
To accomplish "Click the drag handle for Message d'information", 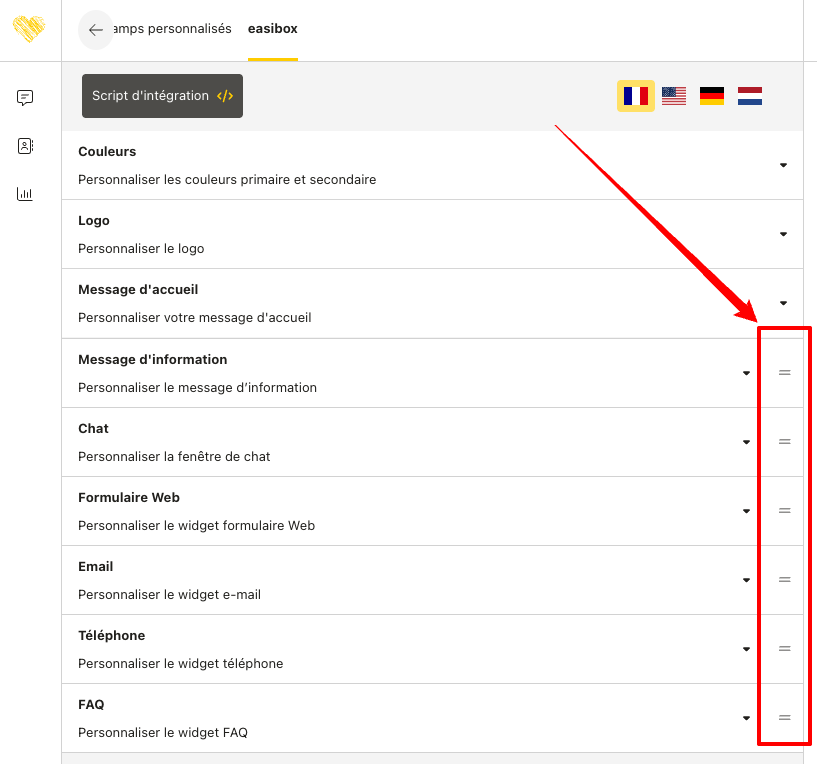I will click(785, 373).
